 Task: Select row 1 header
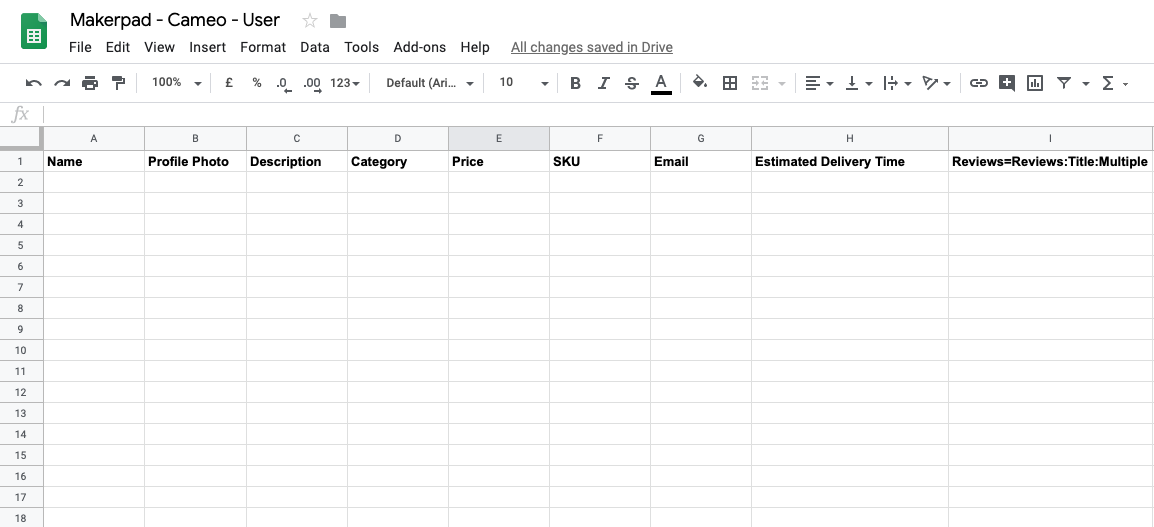pyautogui.click(x=21, y=161)
